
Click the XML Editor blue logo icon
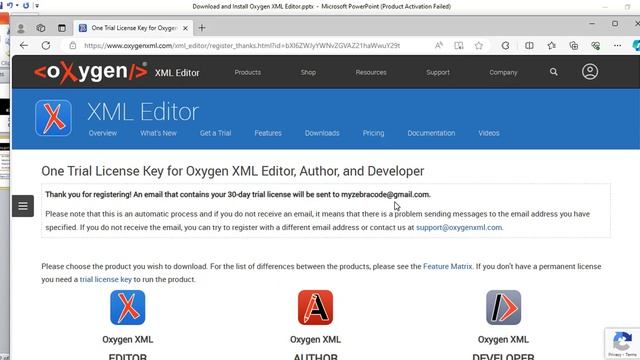coord(53,118)
